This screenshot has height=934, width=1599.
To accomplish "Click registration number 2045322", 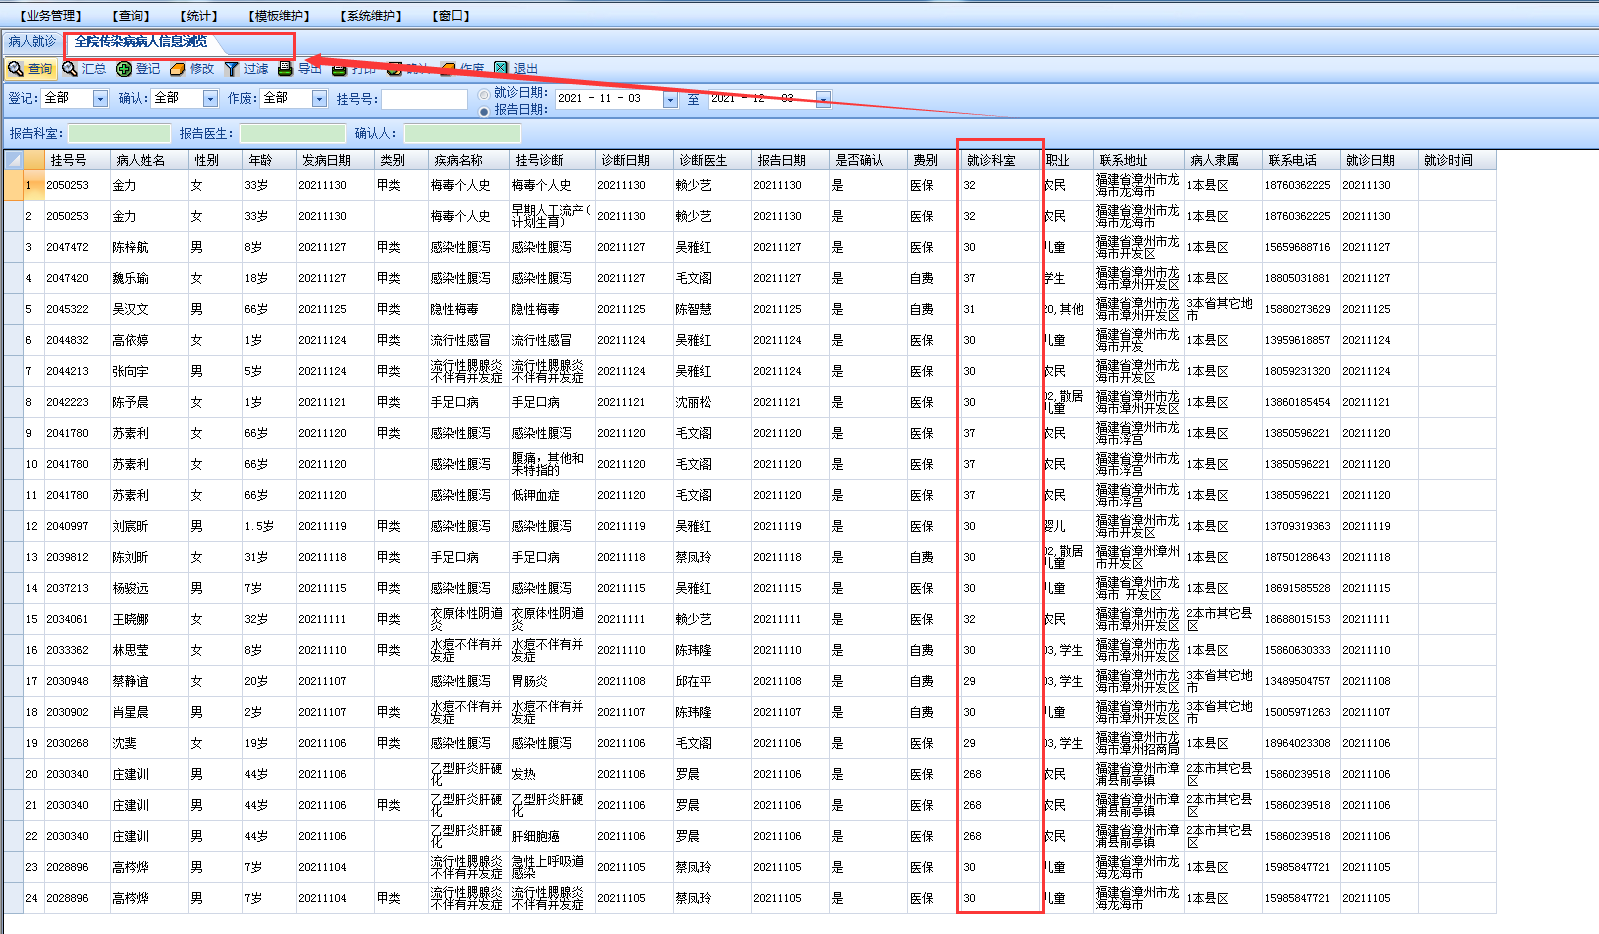I will (x=67, y=310).
